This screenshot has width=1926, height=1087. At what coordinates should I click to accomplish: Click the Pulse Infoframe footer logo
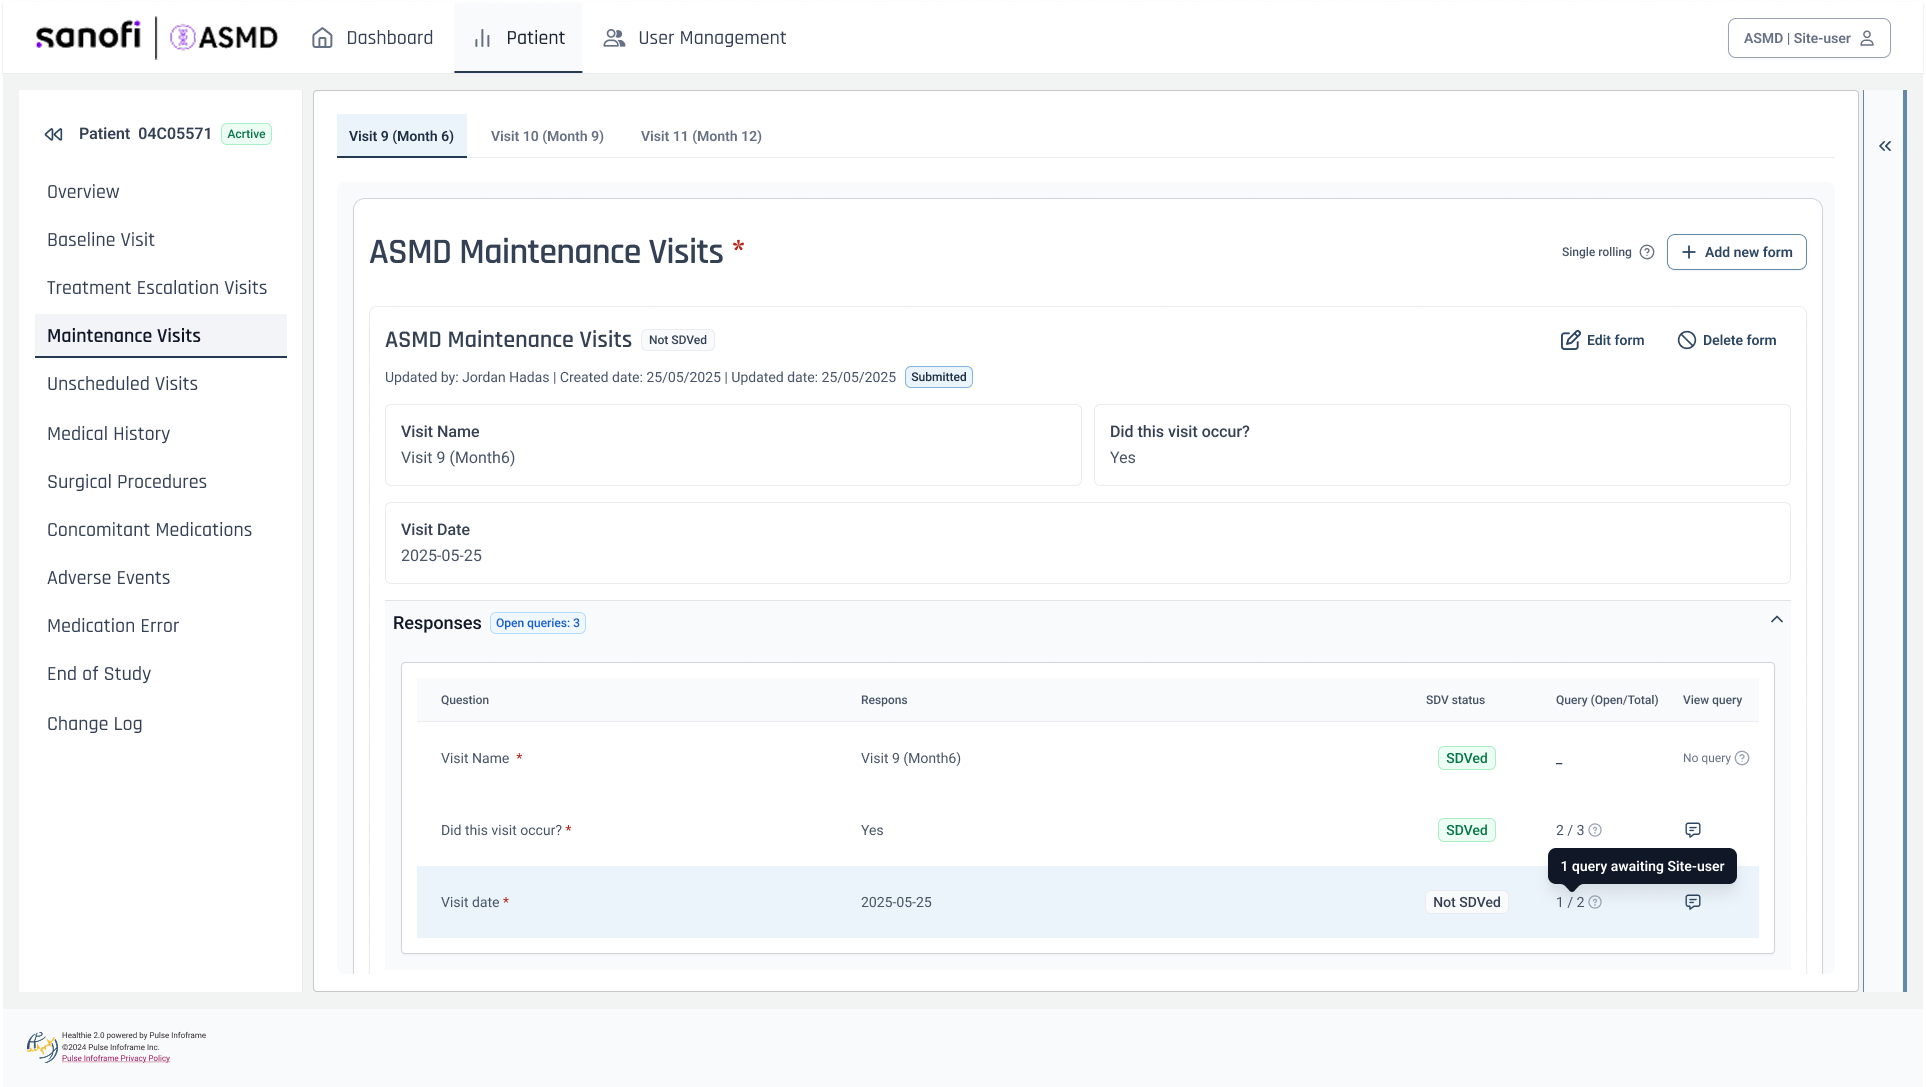point(42,1046)
